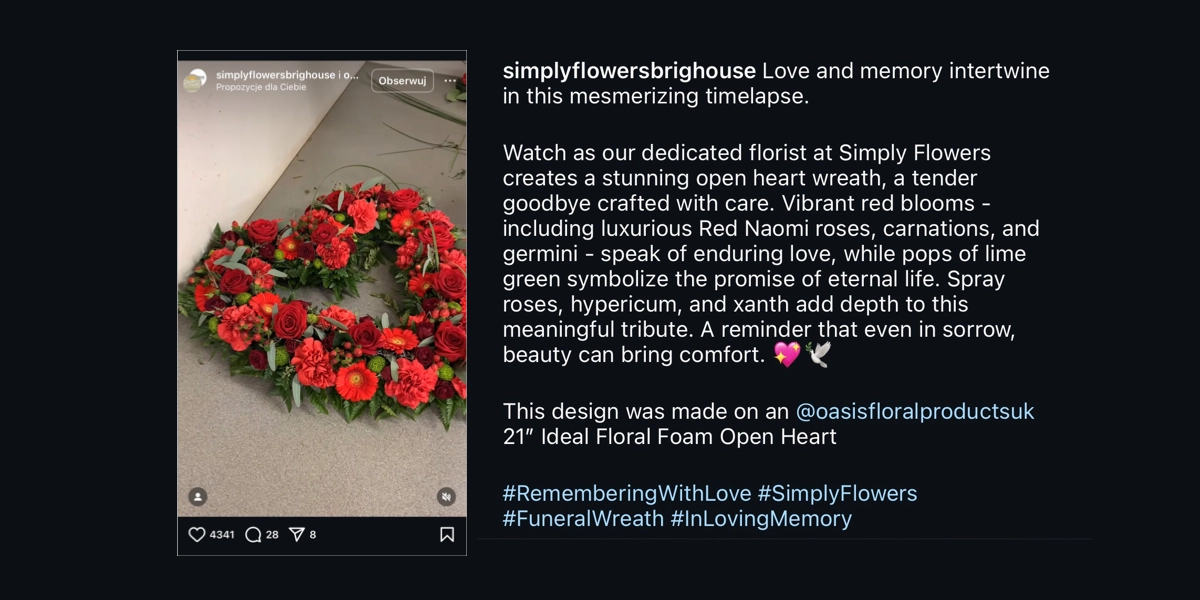1200x600 pixels.
Task: Open the #FuneralWreath hashtag
Action: click(583, 518)
